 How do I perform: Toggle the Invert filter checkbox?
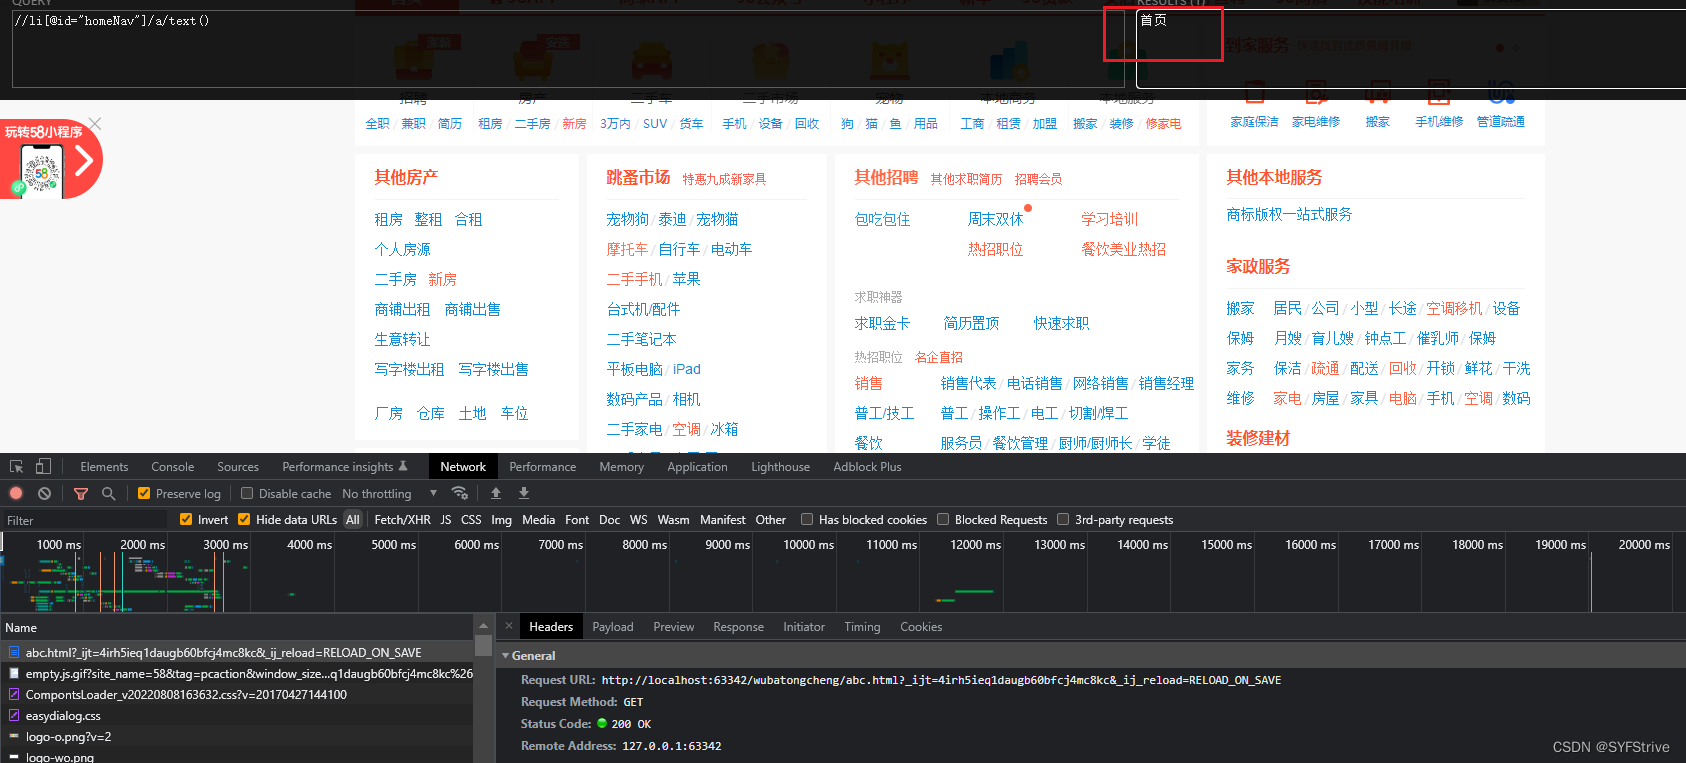[186, 519]
